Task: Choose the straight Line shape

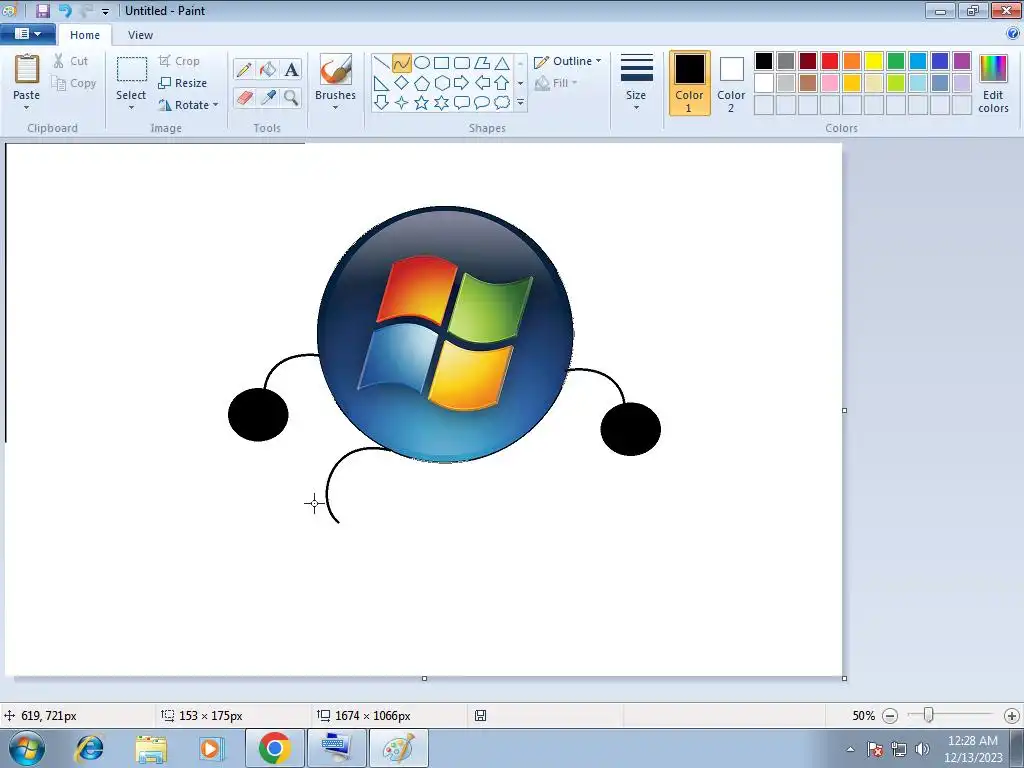Action: (x=381, y=63)
